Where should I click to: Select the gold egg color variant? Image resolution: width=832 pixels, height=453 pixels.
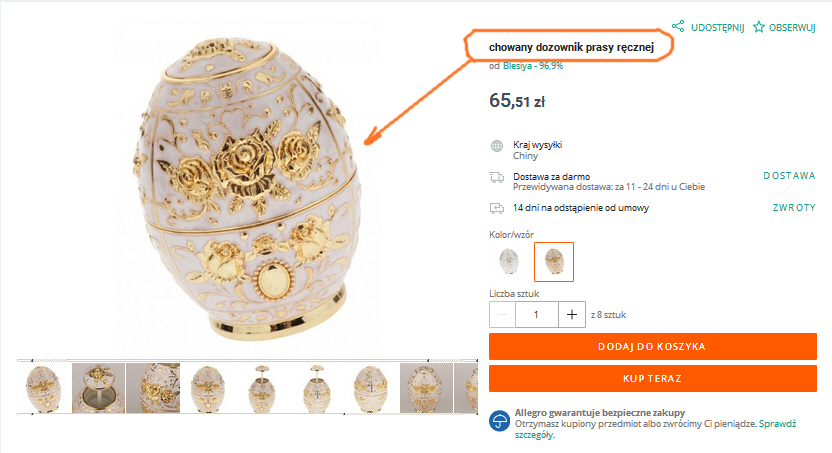click(553, 262)
